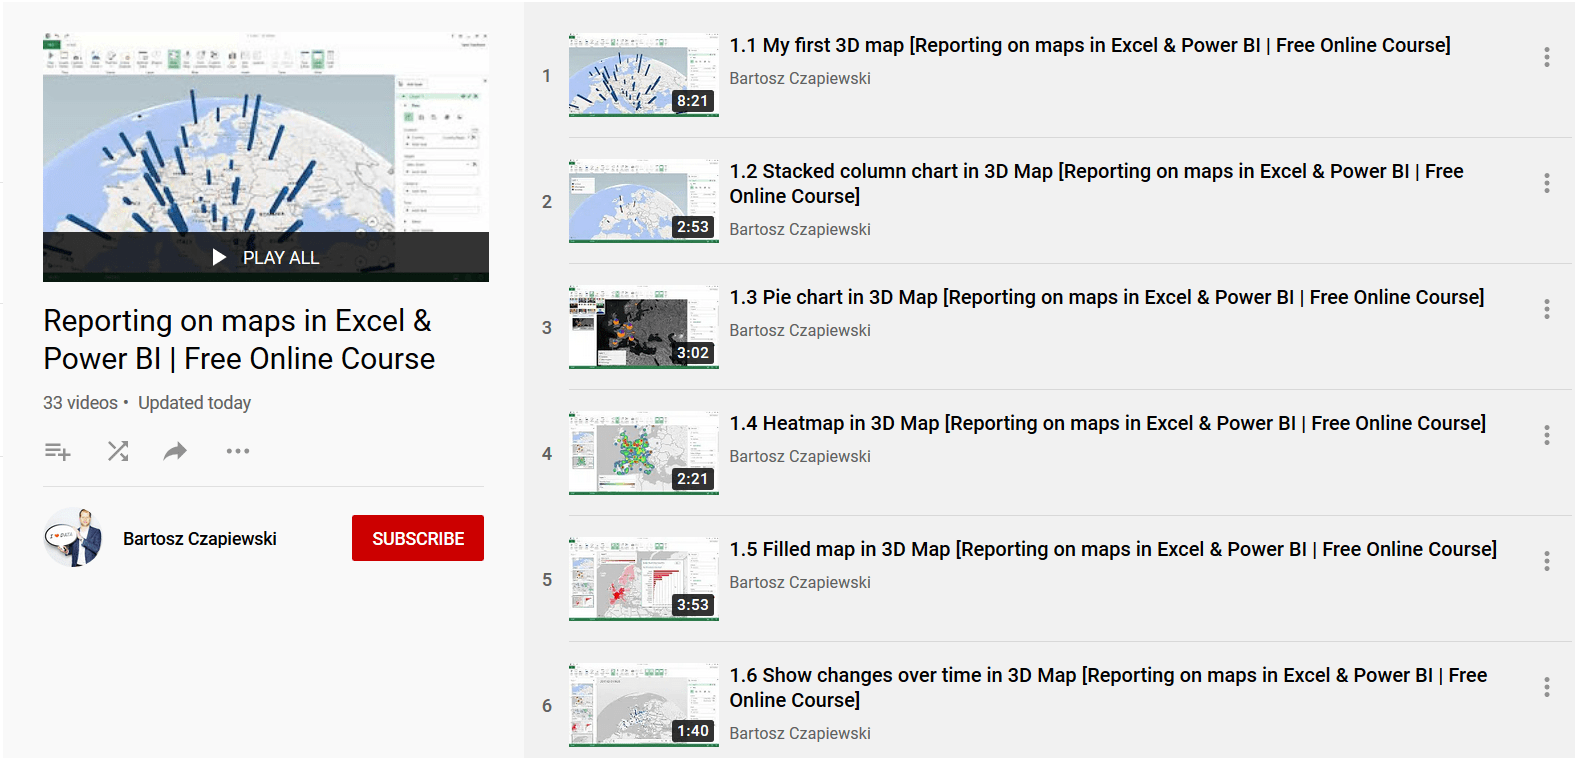The image size is (1575, 758).
Task: Open options menu for Heatmap video 1.4
Action: 1546,435
